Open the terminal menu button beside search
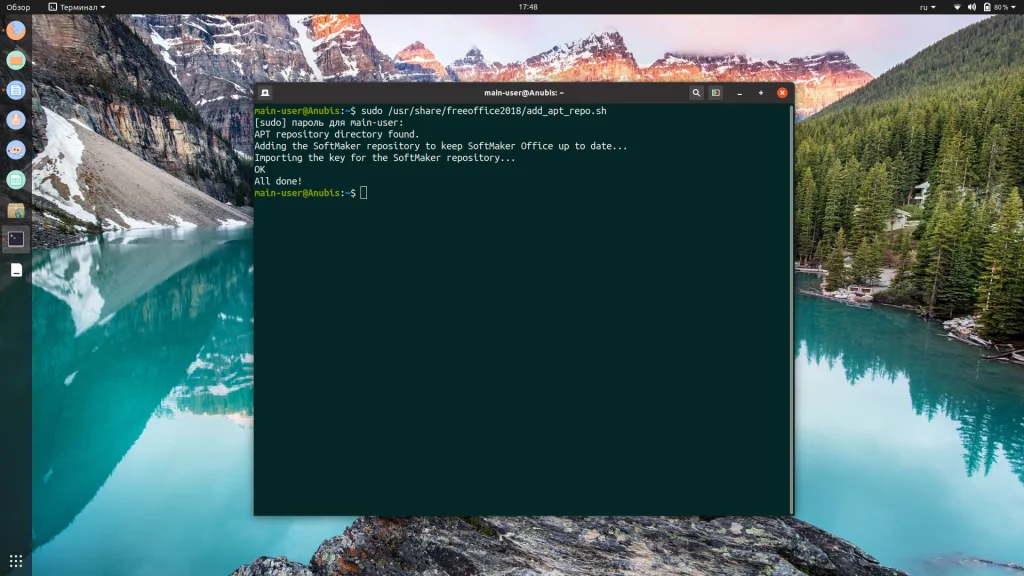The width and height of the screenshot is (1024, 576). [716, 93]
